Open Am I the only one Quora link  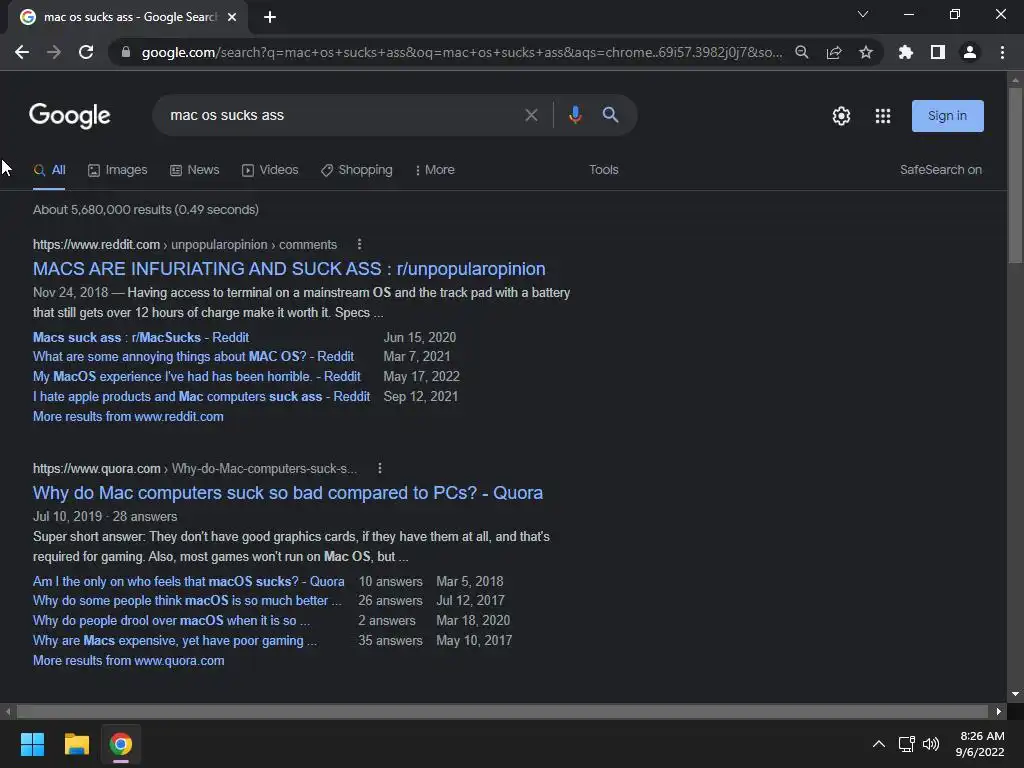coord(189,581)
